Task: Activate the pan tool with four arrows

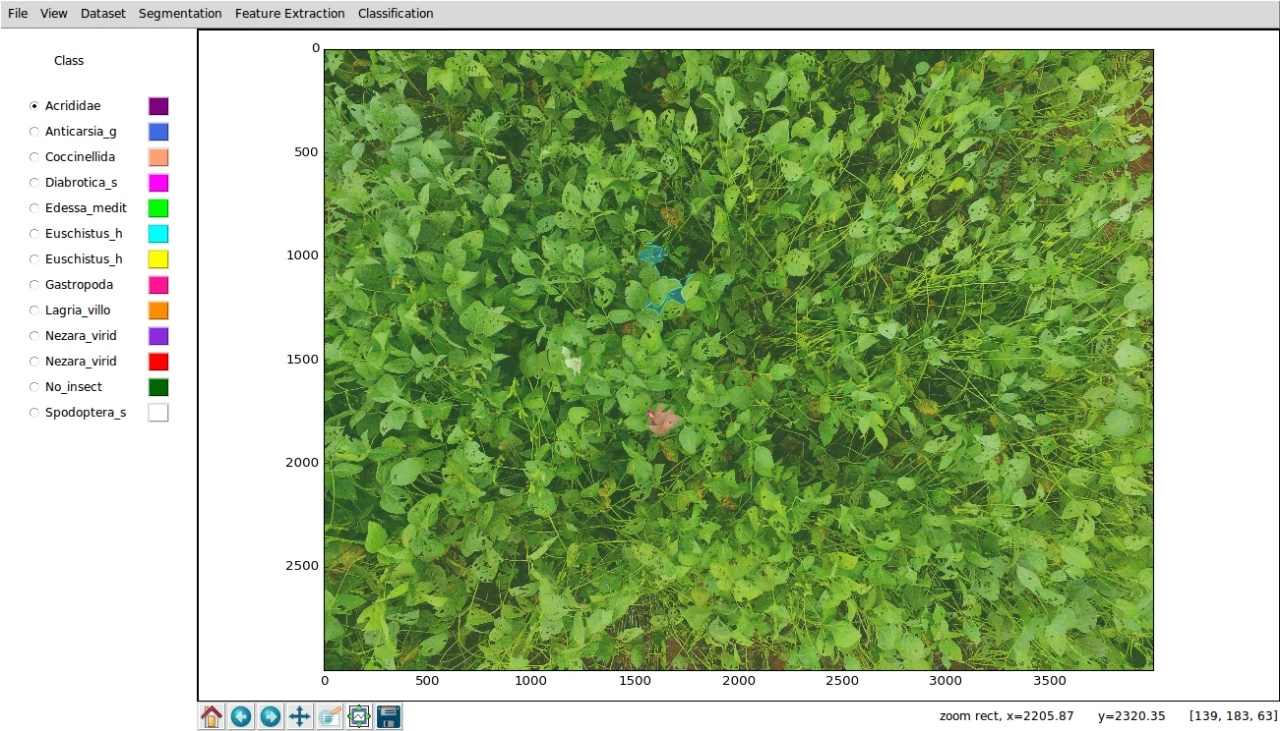Action: (299, 716)
